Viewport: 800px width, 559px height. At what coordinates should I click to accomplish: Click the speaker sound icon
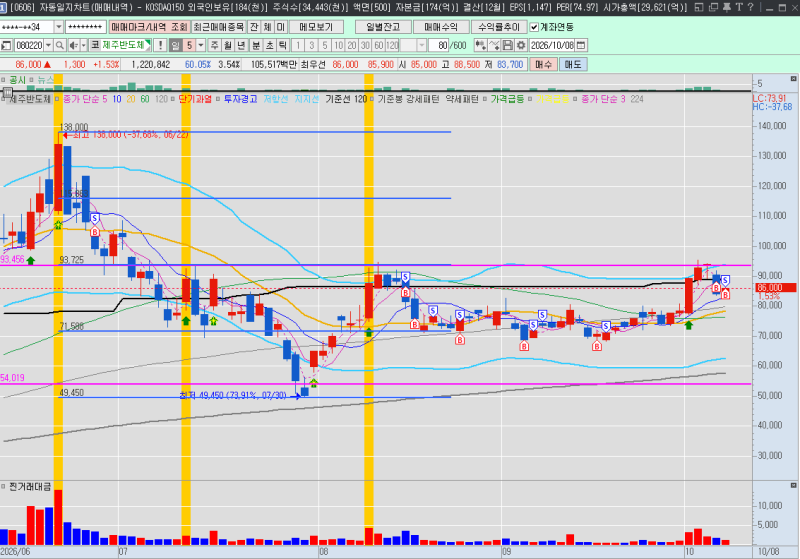[73, 45]
